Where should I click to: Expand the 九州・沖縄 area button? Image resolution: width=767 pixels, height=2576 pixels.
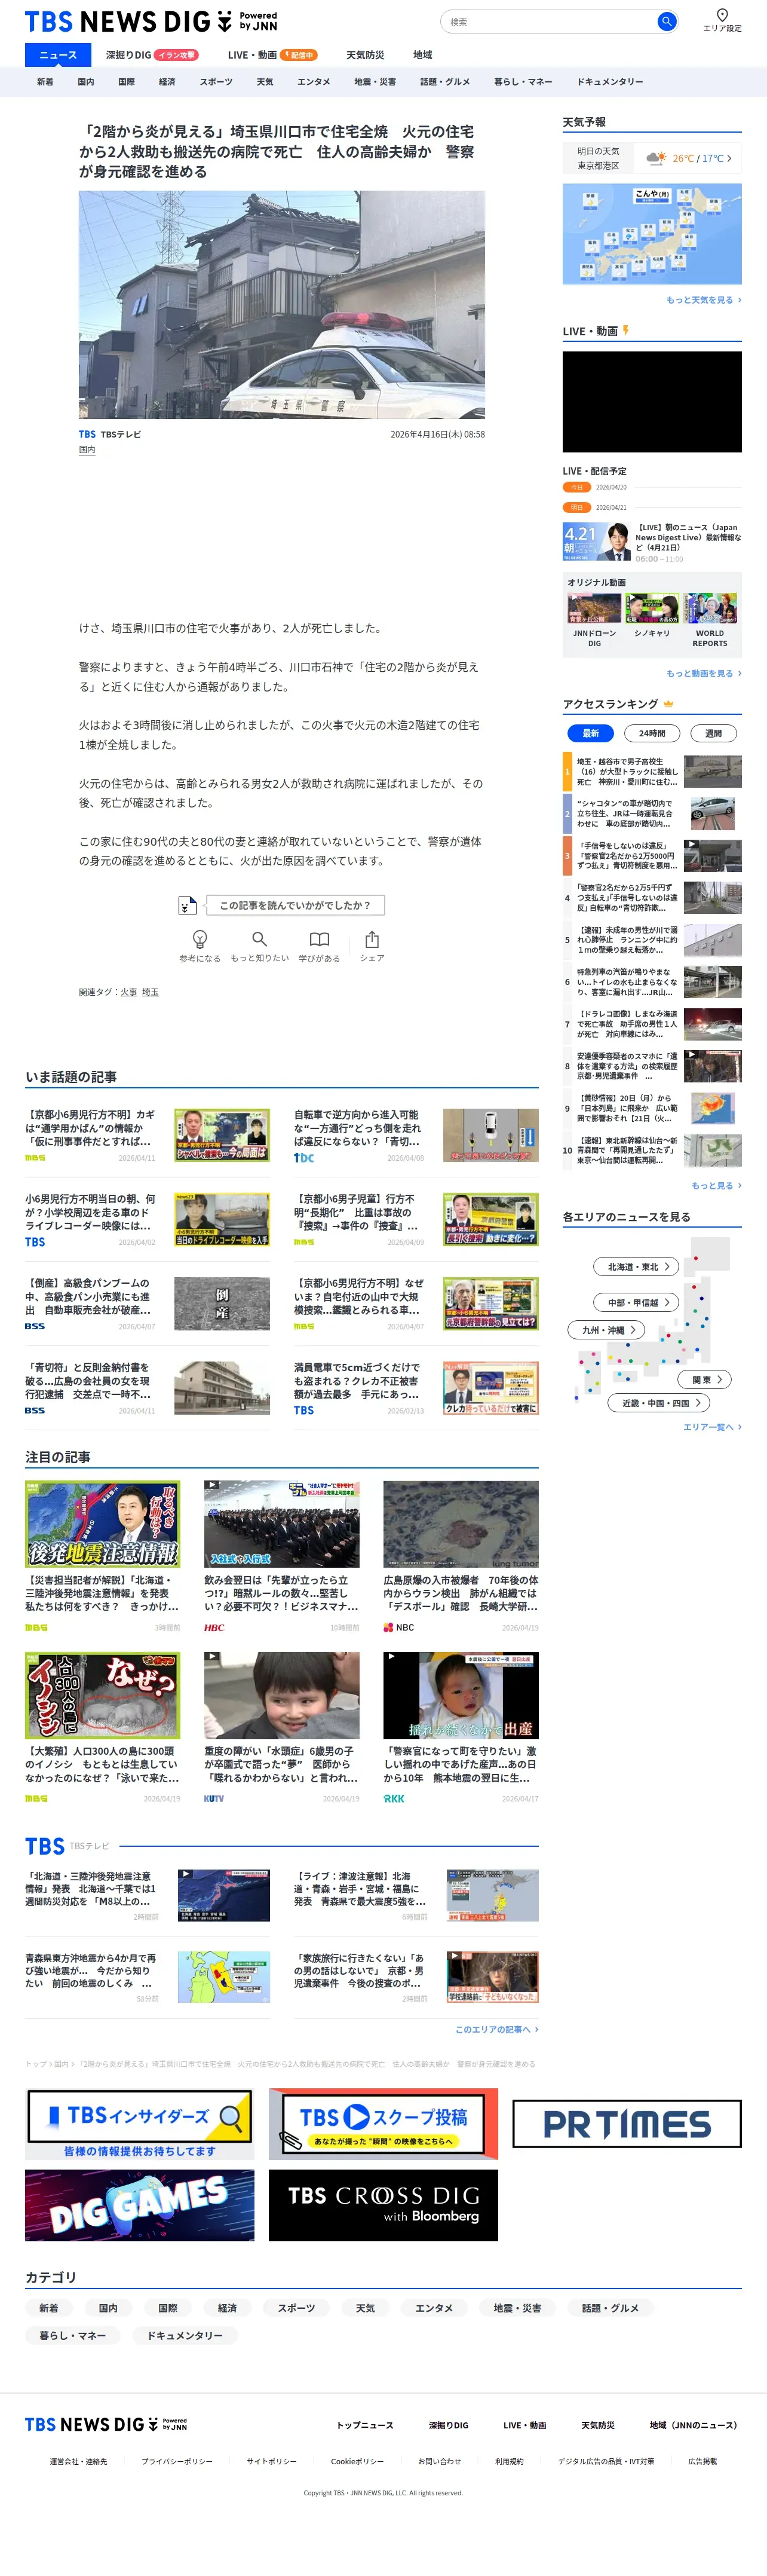607,1330
